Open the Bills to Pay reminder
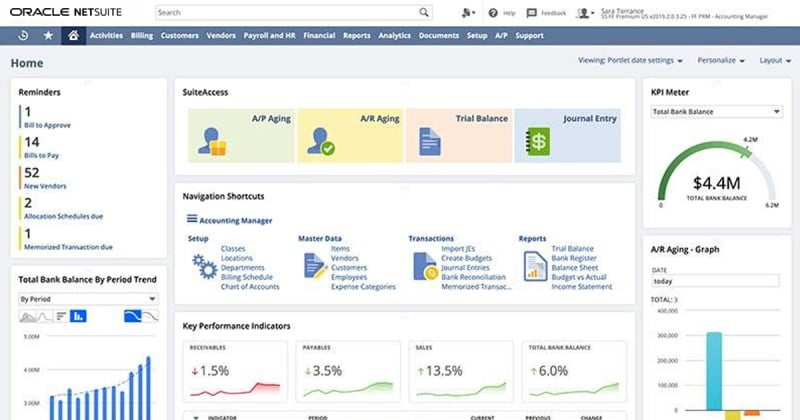This screenshot has height=420, width=800. pos(41,155)
